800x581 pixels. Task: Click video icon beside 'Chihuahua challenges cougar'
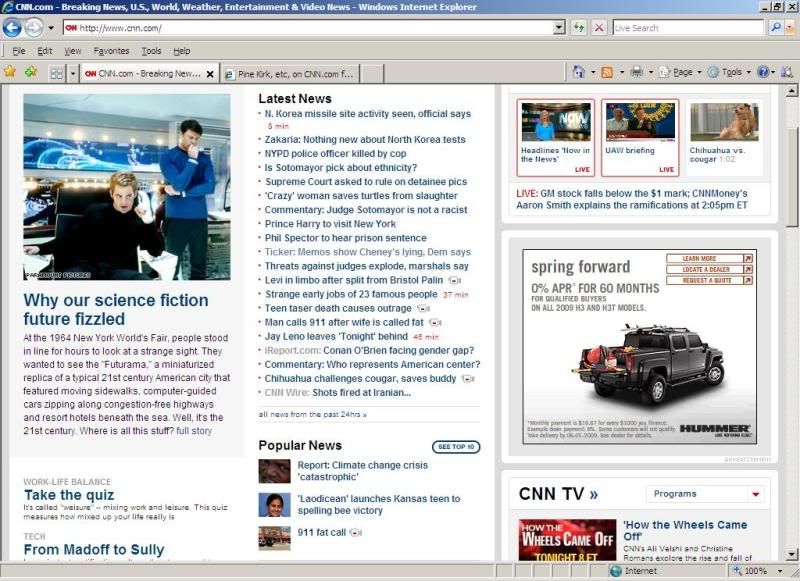467,379
